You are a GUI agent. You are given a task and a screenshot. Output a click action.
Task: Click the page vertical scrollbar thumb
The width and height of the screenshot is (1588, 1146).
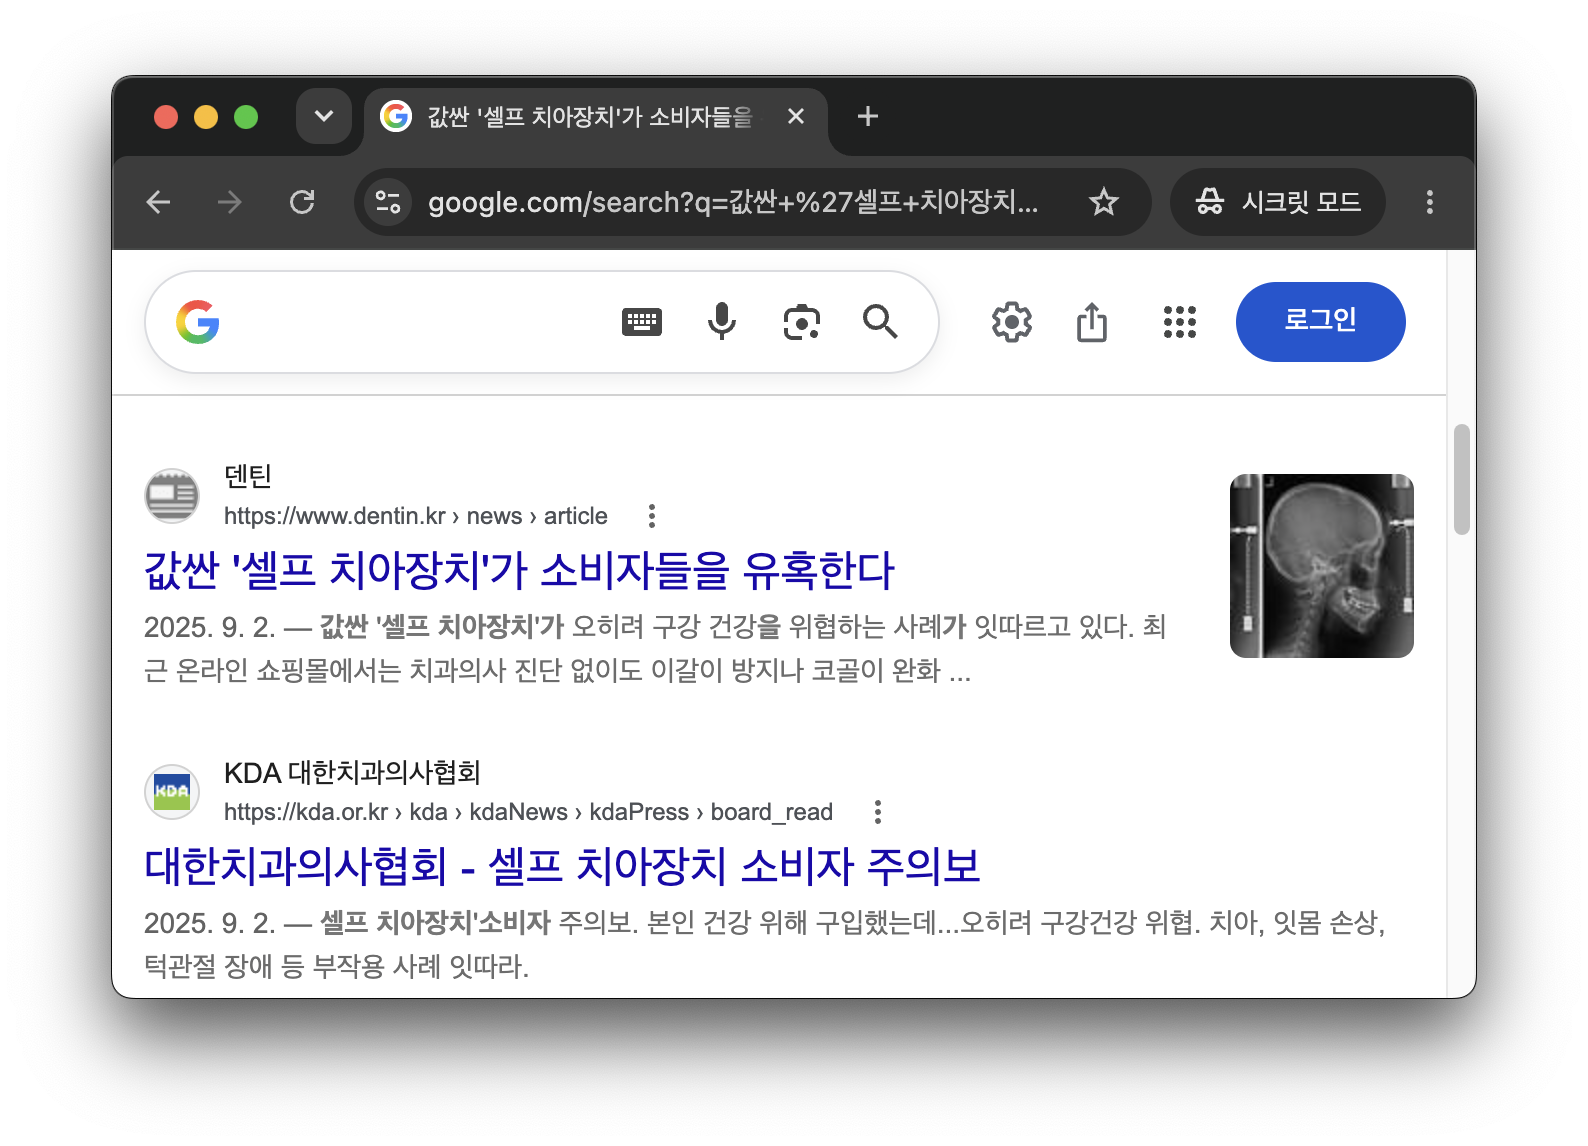(x=1462, y=480)
